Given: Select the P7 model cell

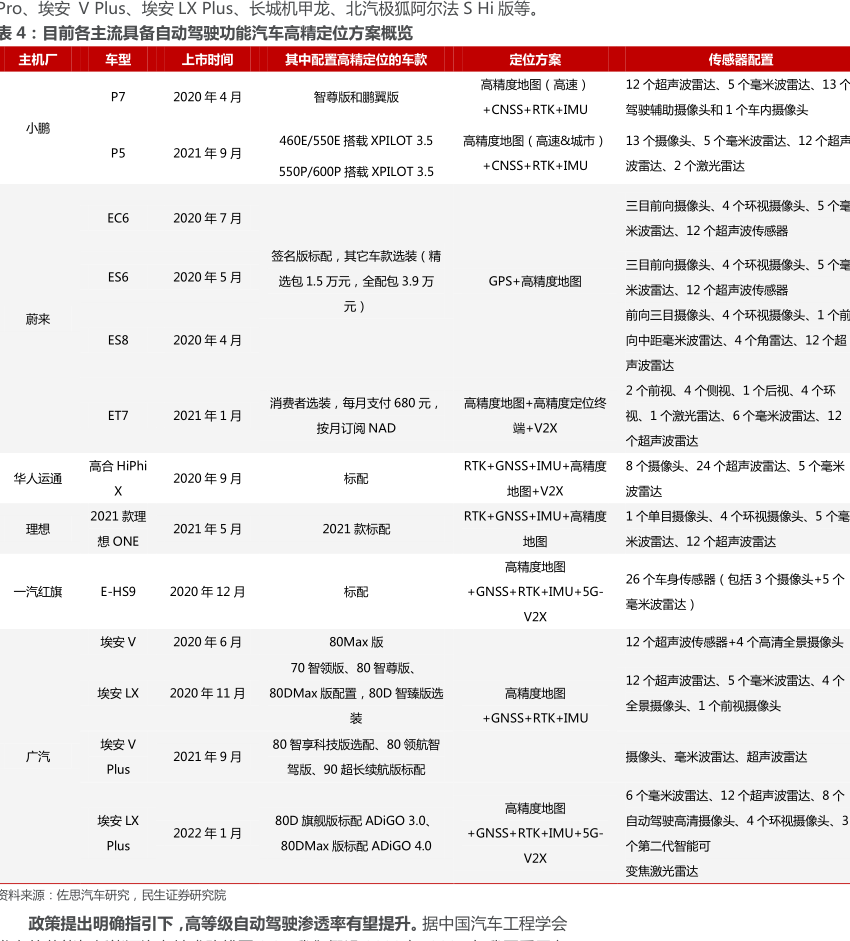Looking at the screenshot, I should (118, 97).
